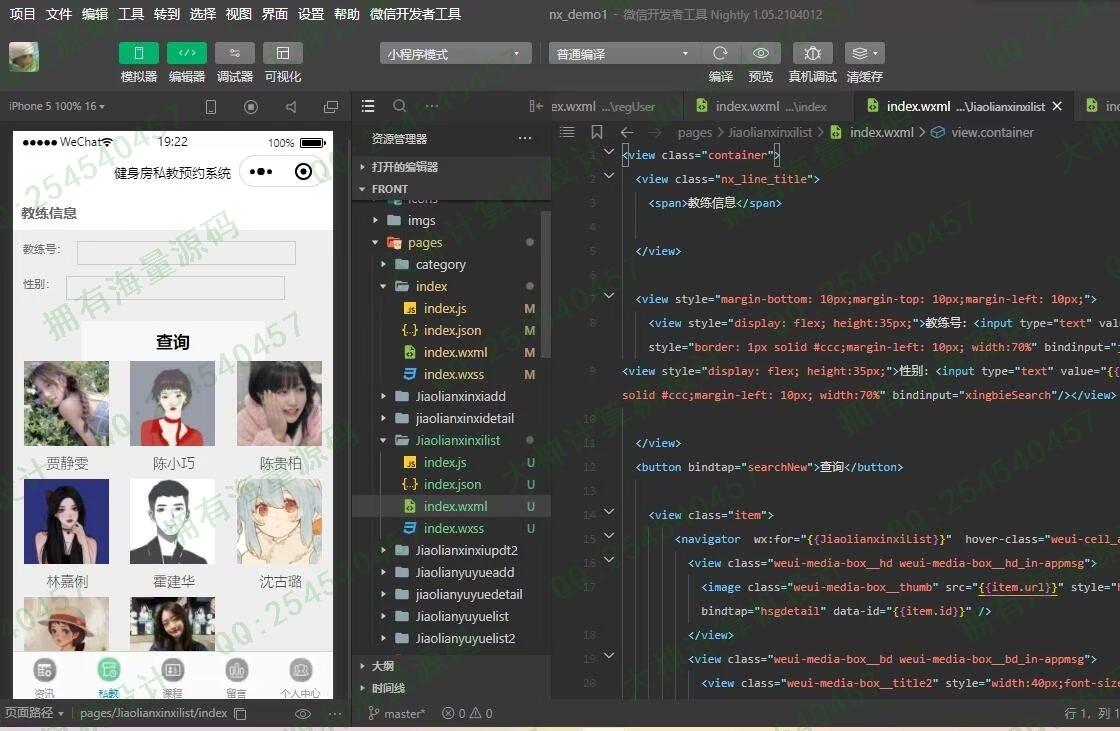Open the 工具 menu
The height and width of the screenshot is (731, 1120).
131,14
